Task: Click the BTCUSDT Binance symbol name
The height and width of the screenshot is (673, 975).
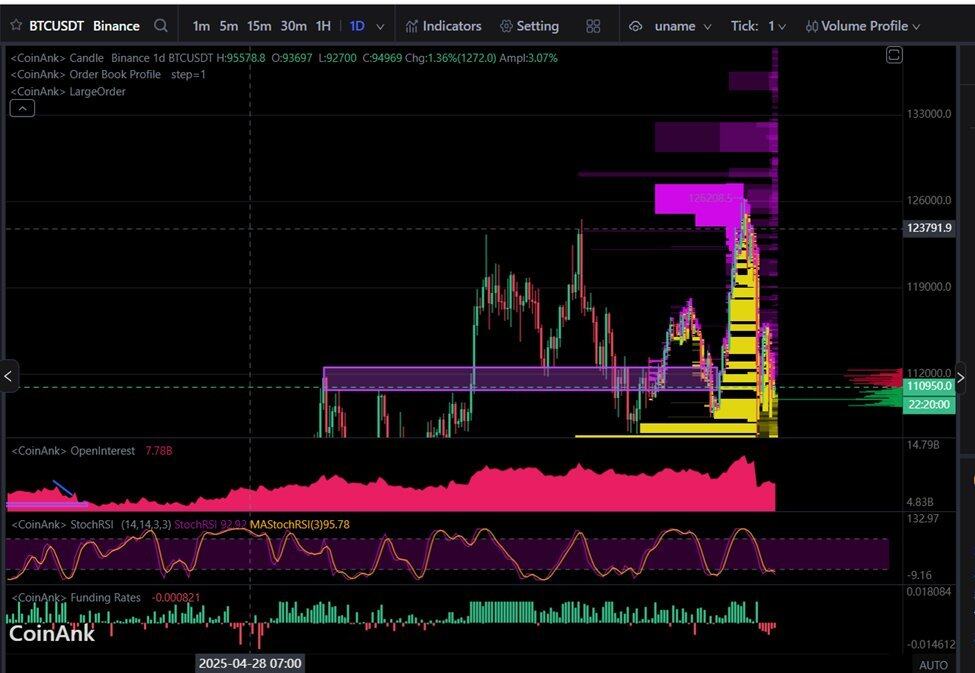Action: (84, 26)
